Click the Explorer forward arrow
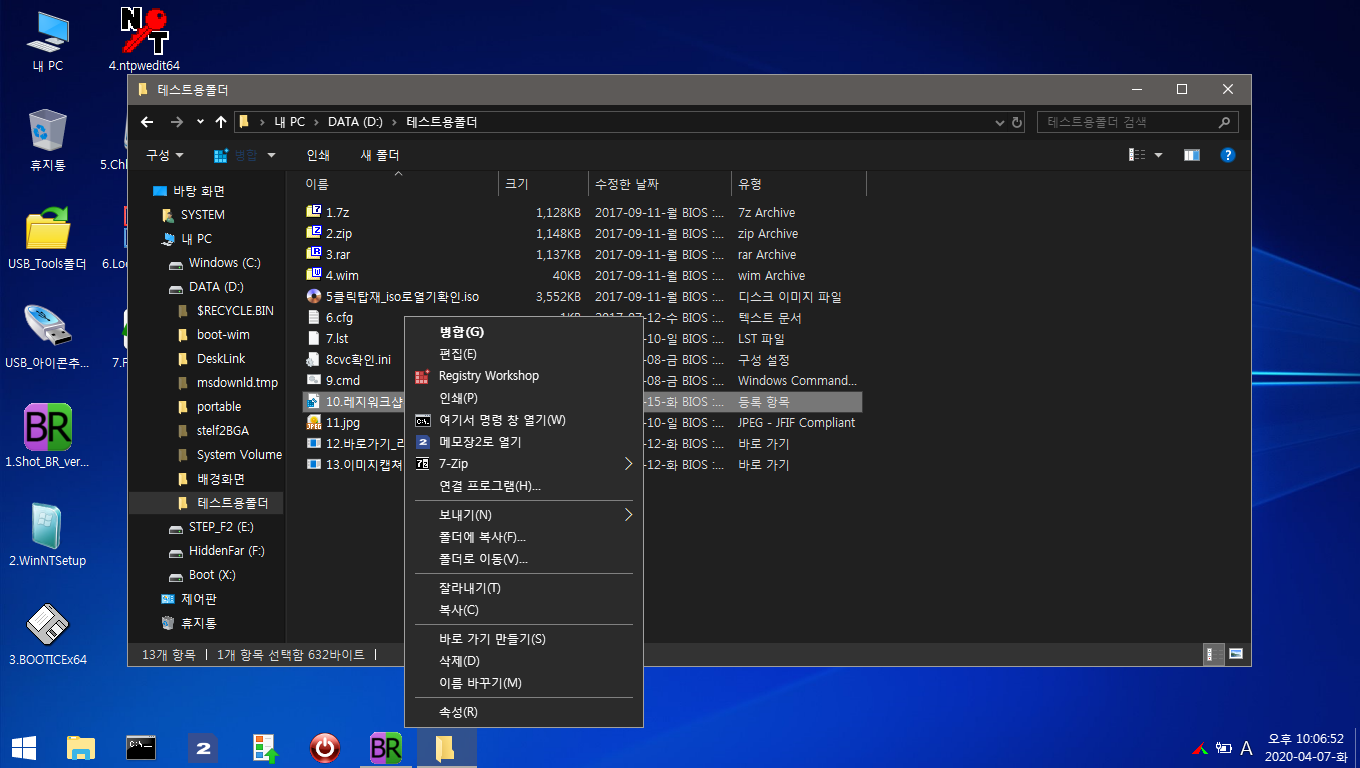 point(177,122)
